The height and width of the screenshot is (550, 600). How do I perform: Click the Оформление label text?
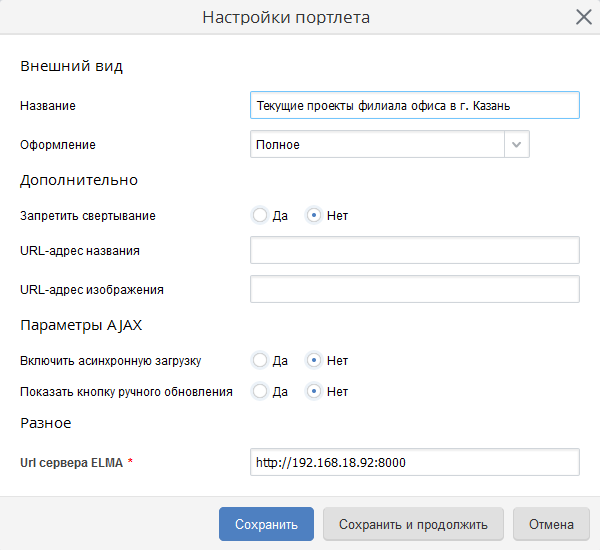pos(58,145)
